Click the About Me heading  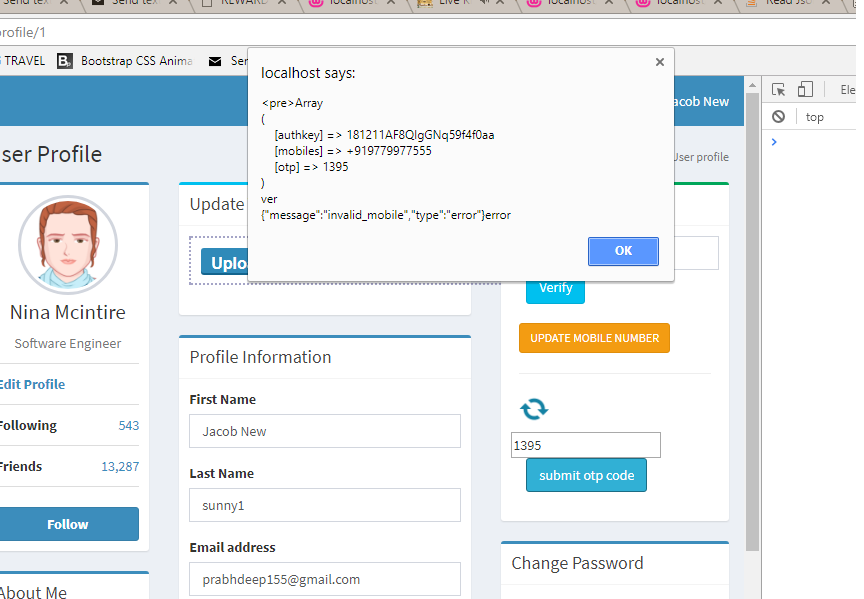(x=33, y=591)
